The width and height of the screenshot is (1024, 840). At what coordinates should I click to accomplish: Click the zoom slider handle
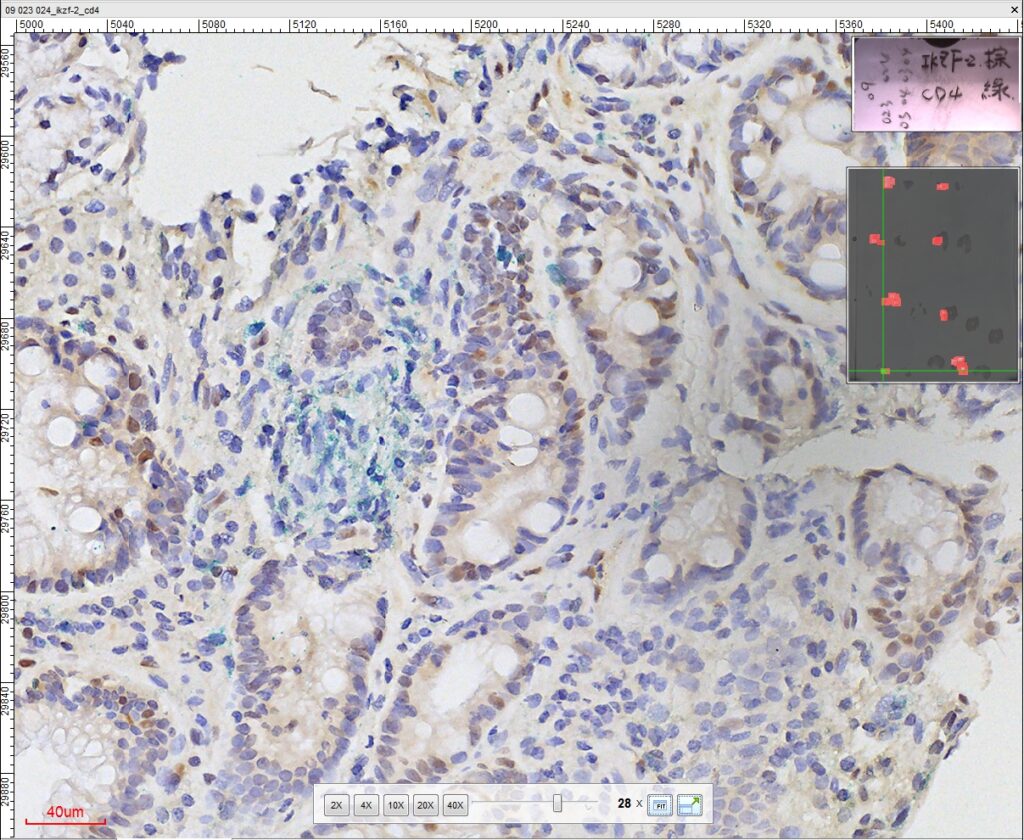tap(557, 804)
